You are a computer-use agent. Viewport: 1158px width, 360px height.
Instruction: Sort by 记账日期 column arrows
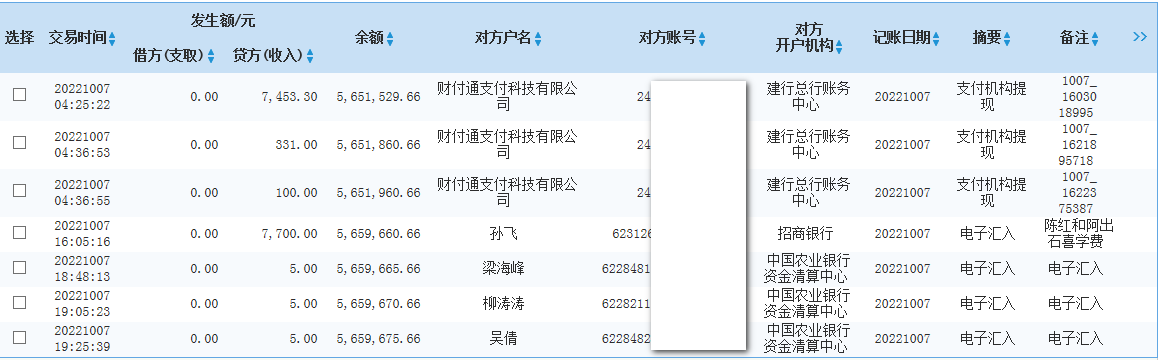tap(936, 39)
